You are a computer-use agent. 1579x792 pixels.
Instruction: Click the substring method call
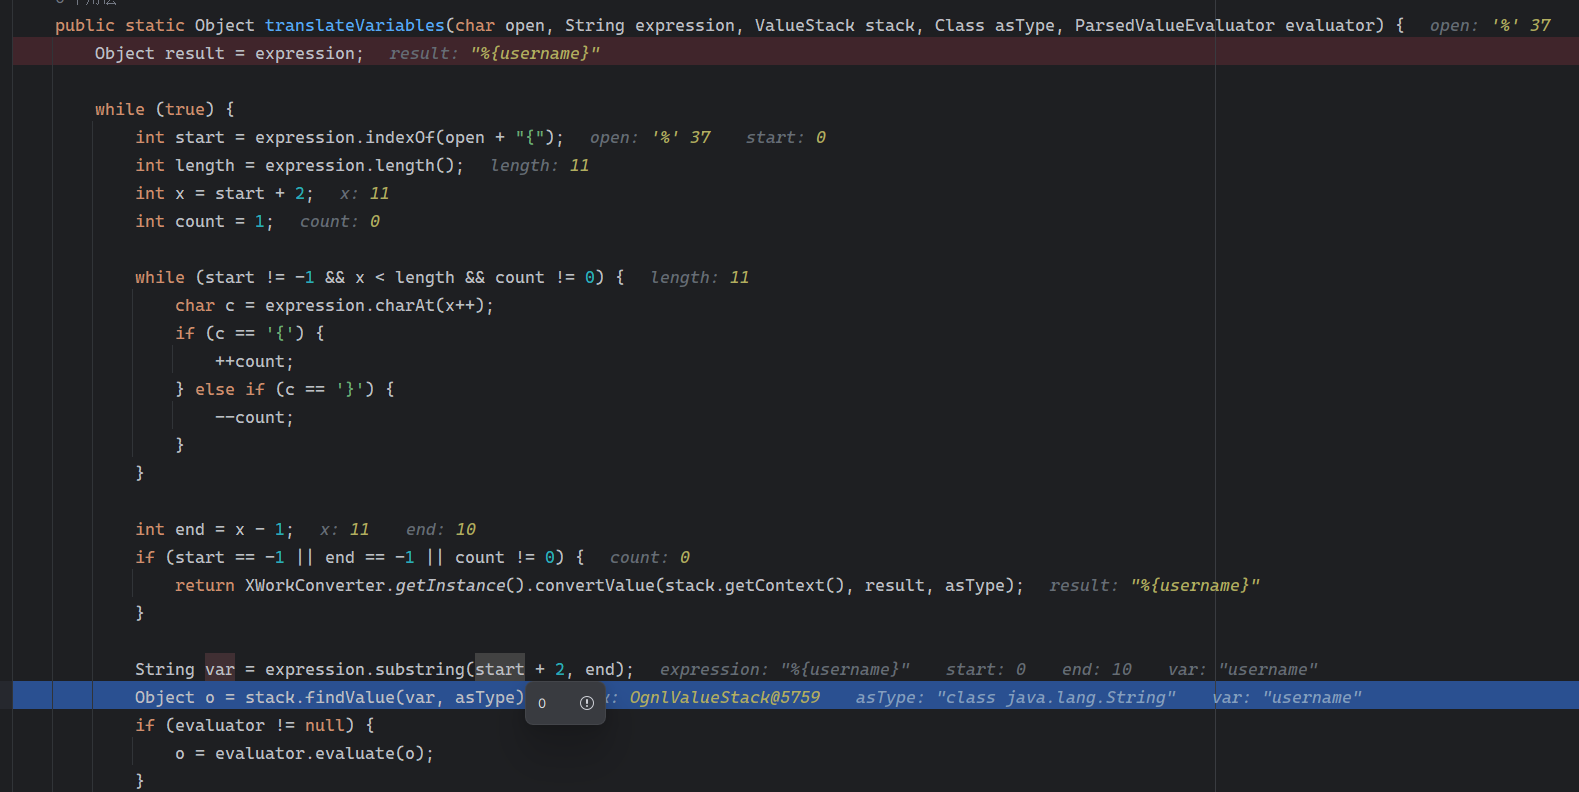click(x=420, y=669)
